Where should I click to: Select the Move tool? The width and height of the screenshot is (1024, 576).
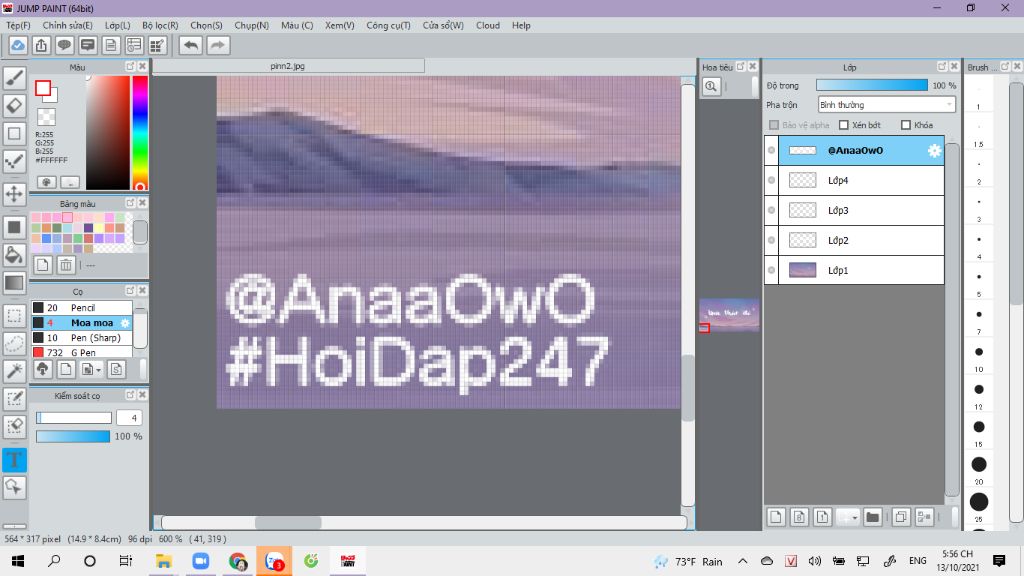coord(14,194)
